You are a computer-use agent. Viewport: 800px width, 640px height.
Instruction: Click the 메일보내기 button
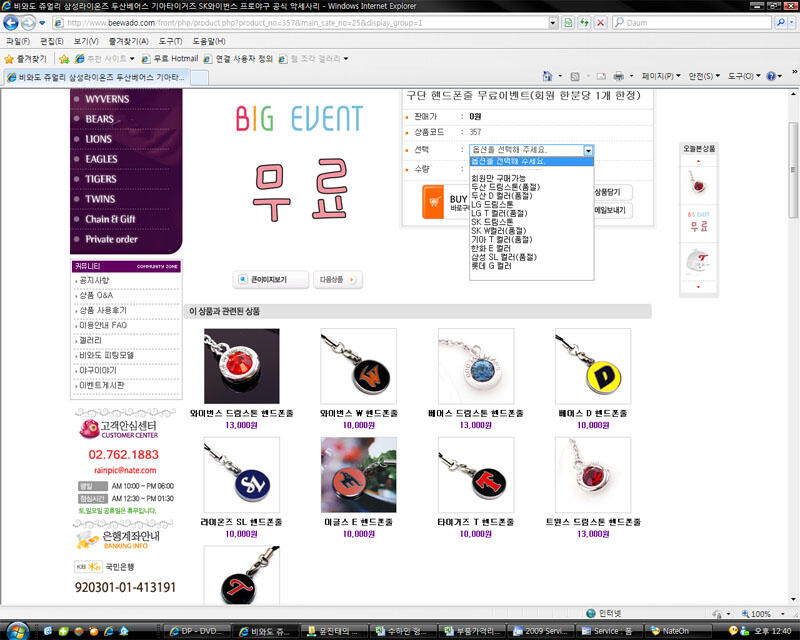point(612,210)
